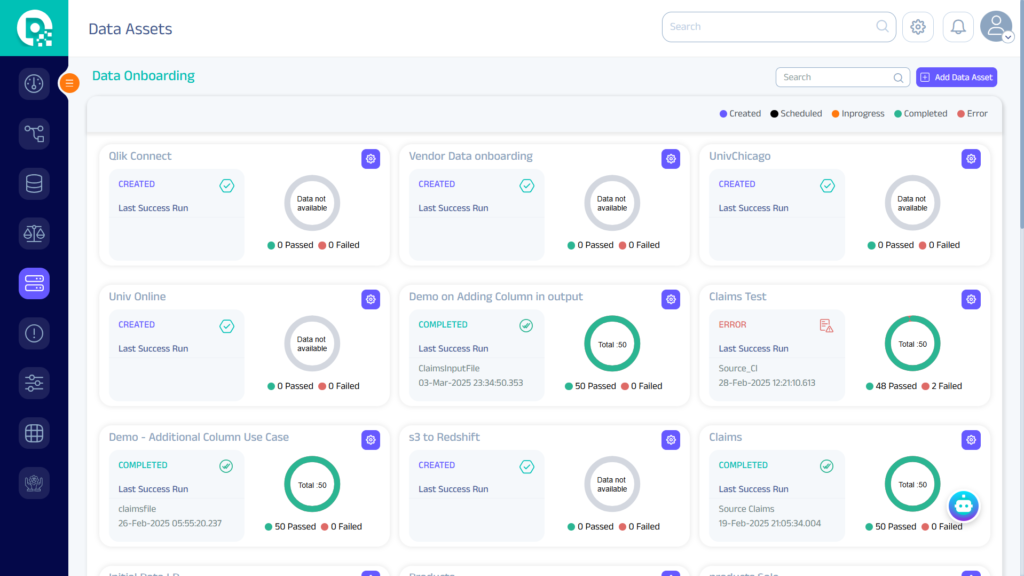Click the exclamation alert icon in sidebar

point(34,333)
